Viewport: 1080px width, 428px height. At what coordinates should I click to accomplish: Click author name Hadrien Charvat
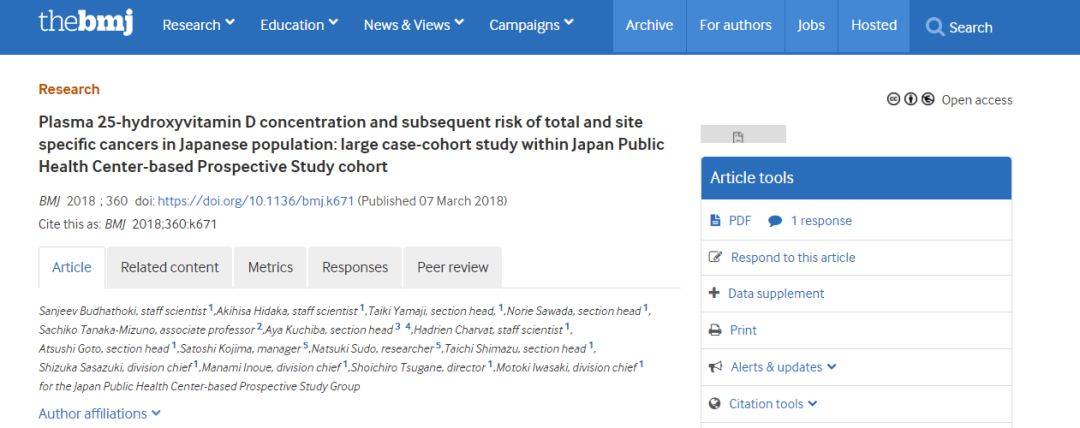click(x=451, y=329)
